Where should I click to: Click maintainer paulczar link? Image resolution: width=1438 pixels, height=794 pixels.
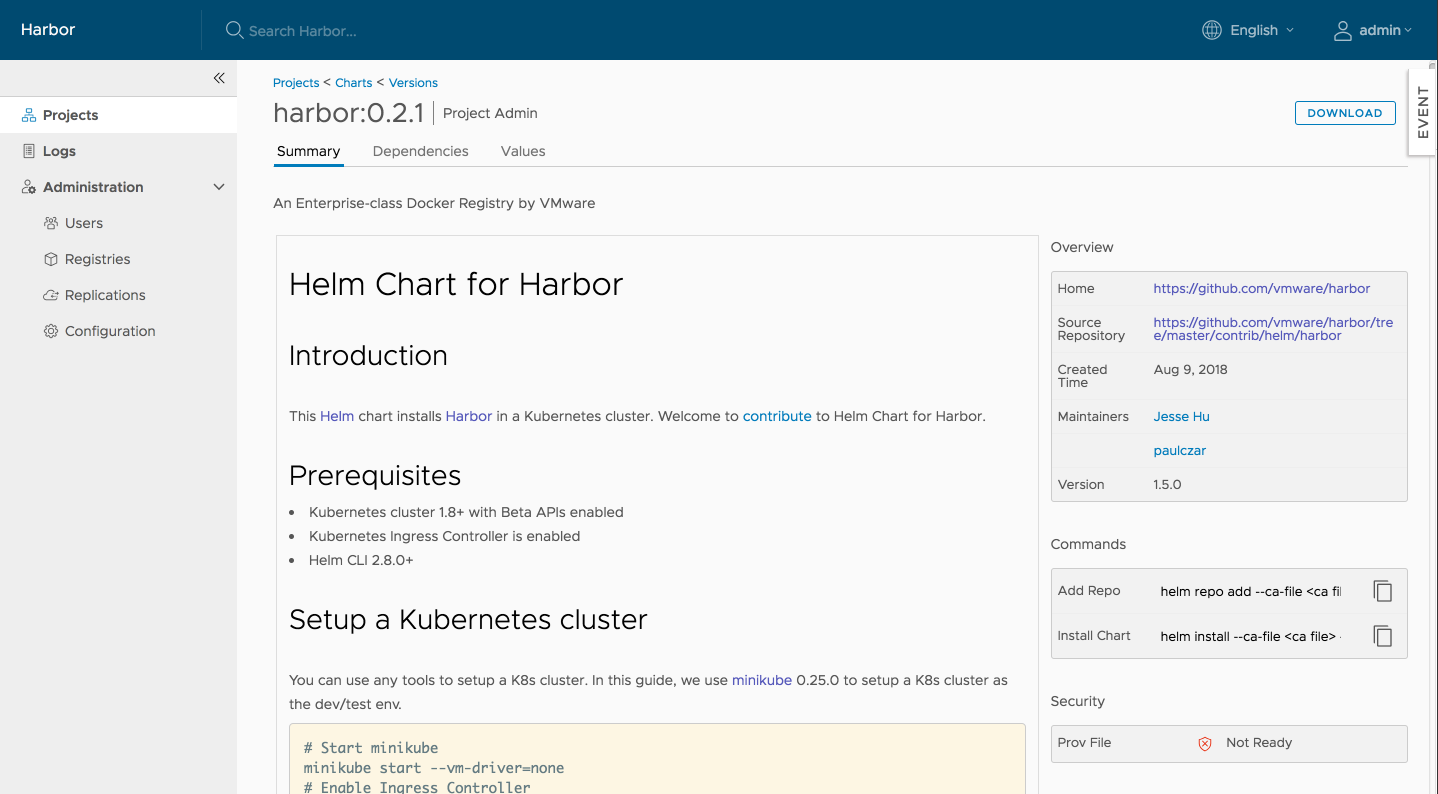(x=1179, y=450)
